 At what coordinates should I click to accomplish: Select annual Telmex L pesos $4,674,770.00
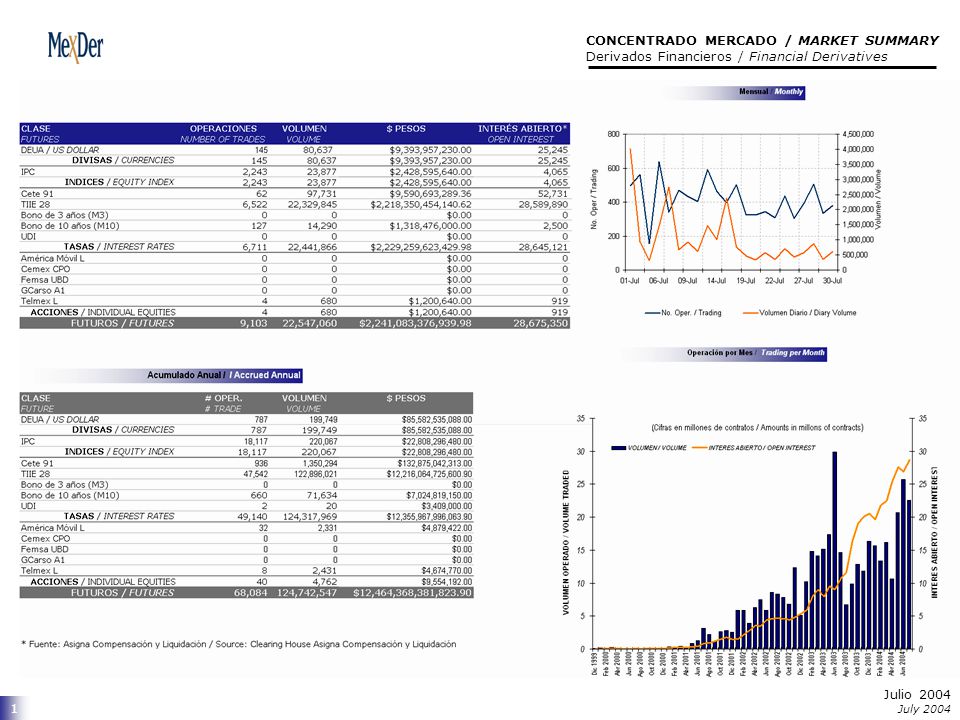click(447, 571)
